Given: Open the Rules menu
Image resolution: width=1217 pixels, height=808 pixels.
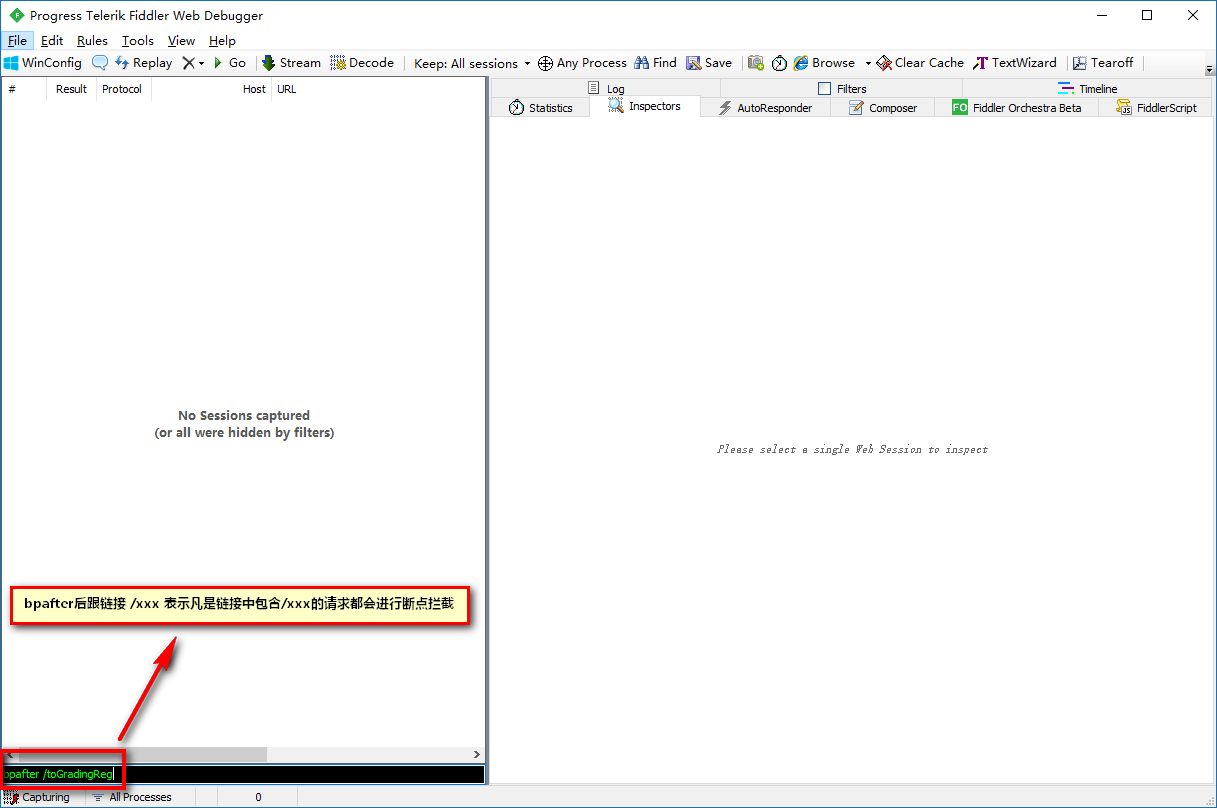Looking at the screenshot, I should point(92,41).
